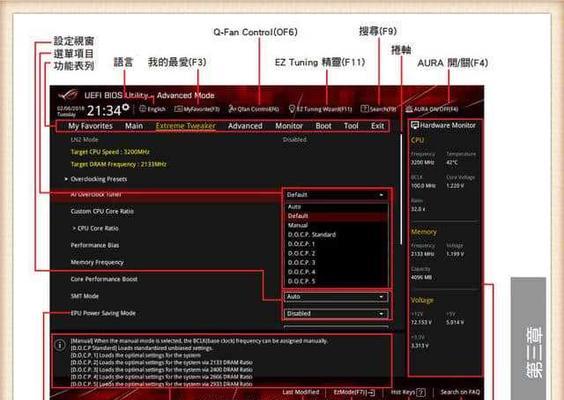The image size is (564, 400).
Task: Start EZ Tuning Wizard(F11)
Action: (320, 109)
